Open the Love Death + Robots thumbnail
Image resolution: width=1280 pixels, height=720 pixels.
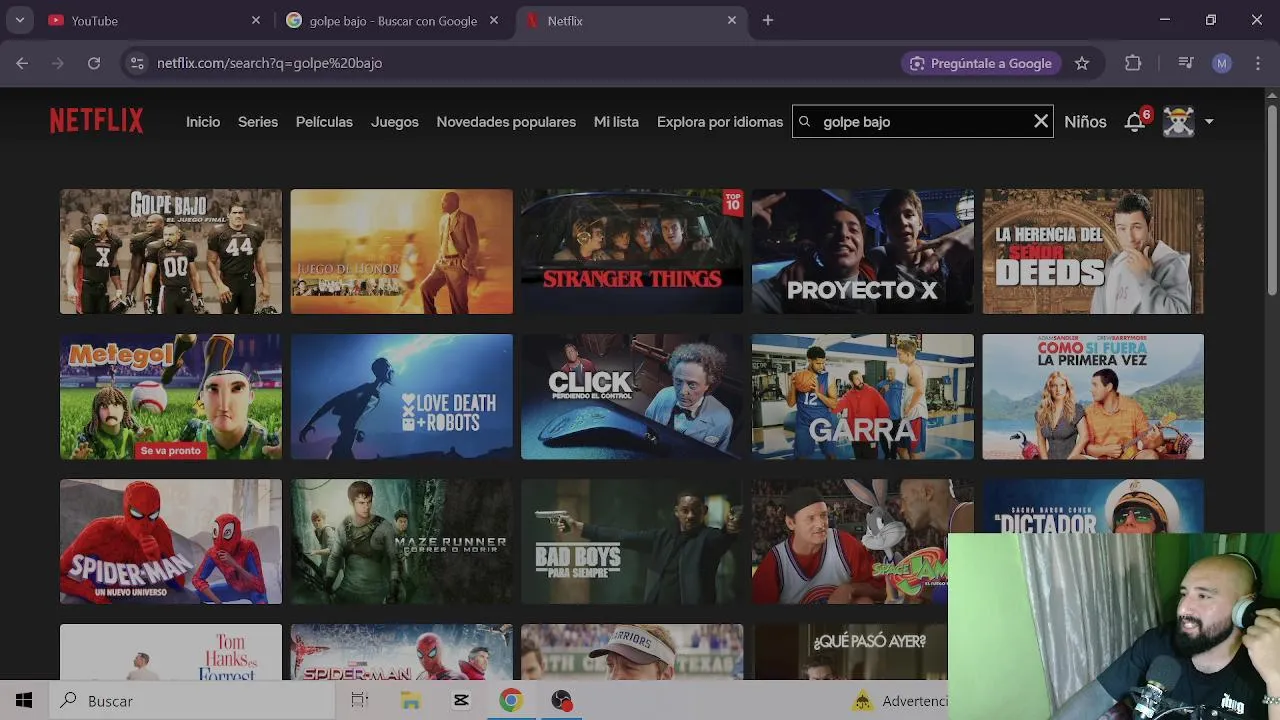[402, 397]
